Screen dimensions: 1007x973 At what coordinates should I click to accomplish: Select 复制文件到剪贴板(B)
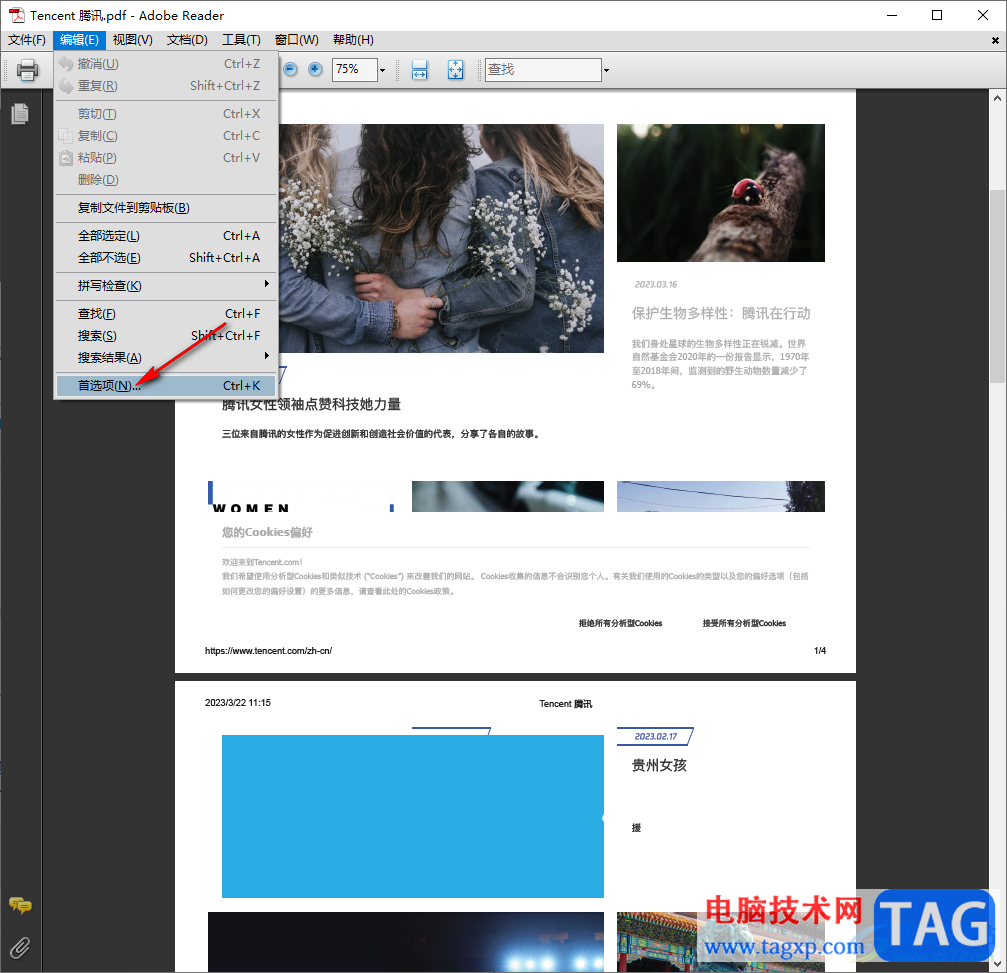[166, 207]
